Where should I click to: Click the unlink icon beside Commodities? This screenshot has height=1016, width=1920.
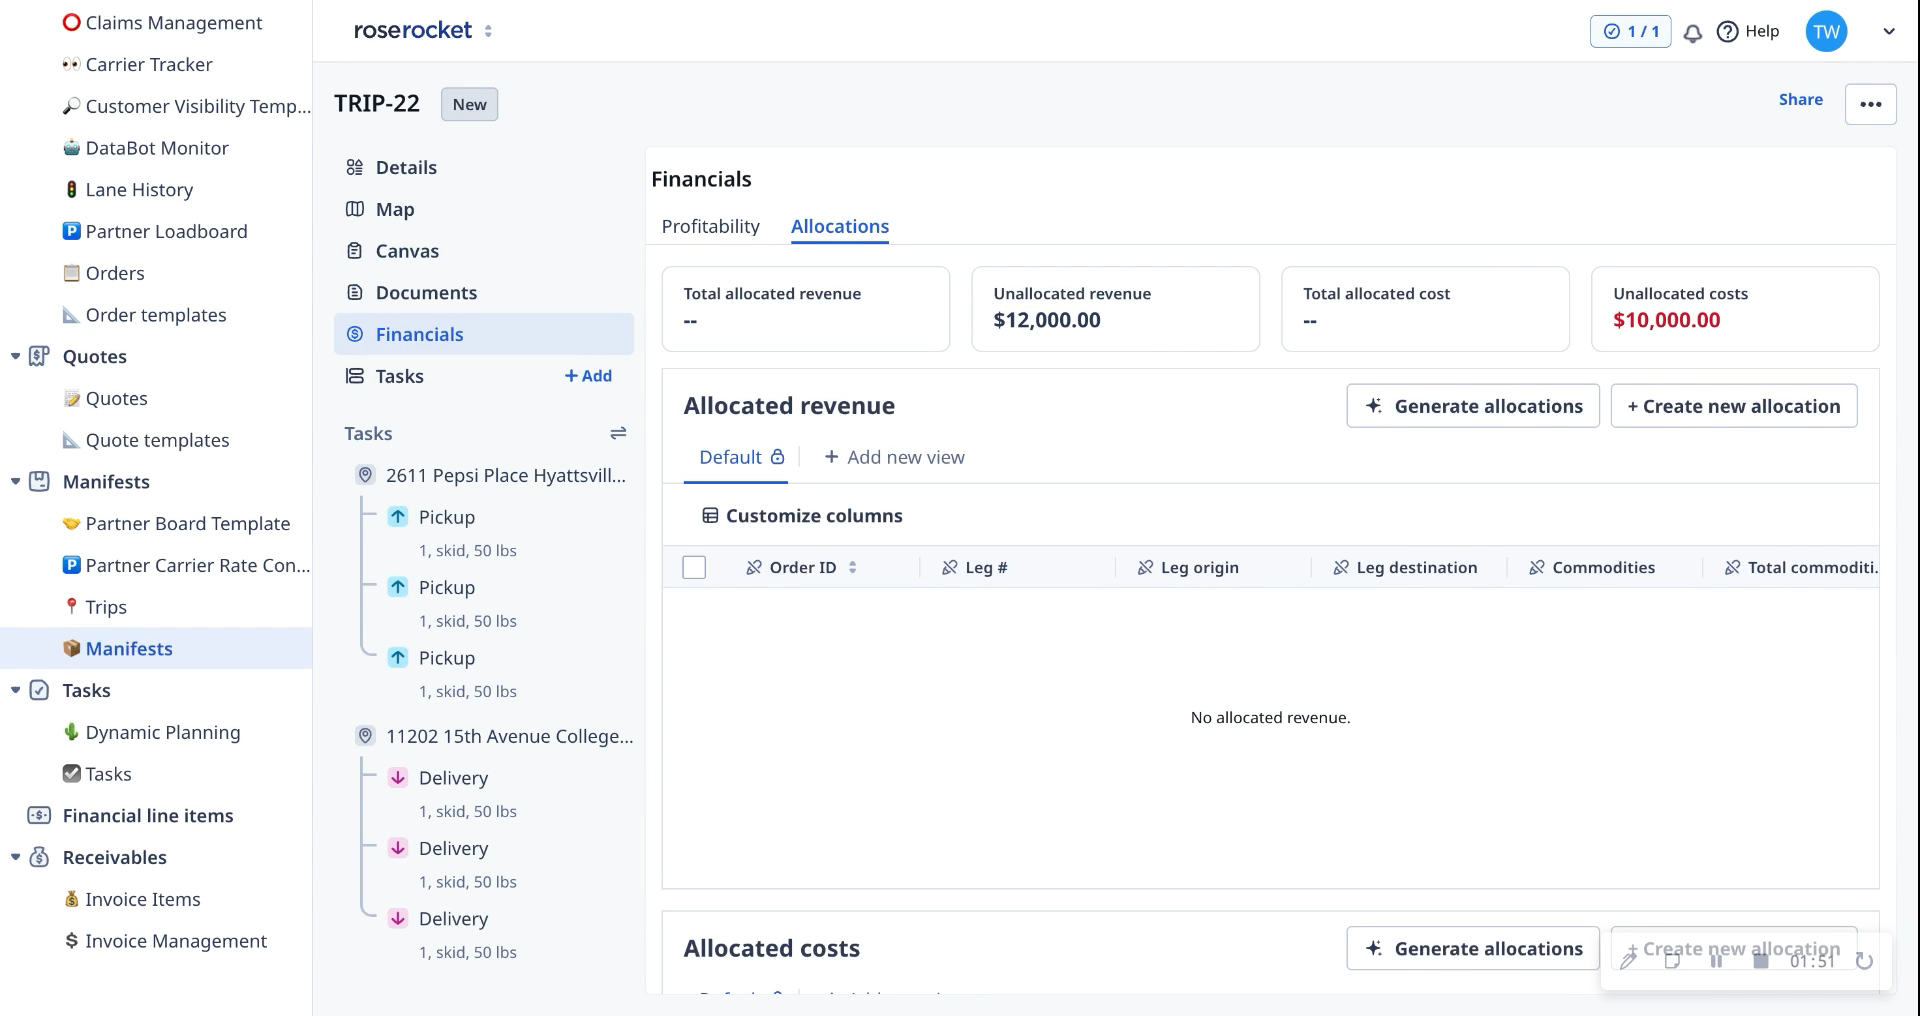coord(1537,568)
